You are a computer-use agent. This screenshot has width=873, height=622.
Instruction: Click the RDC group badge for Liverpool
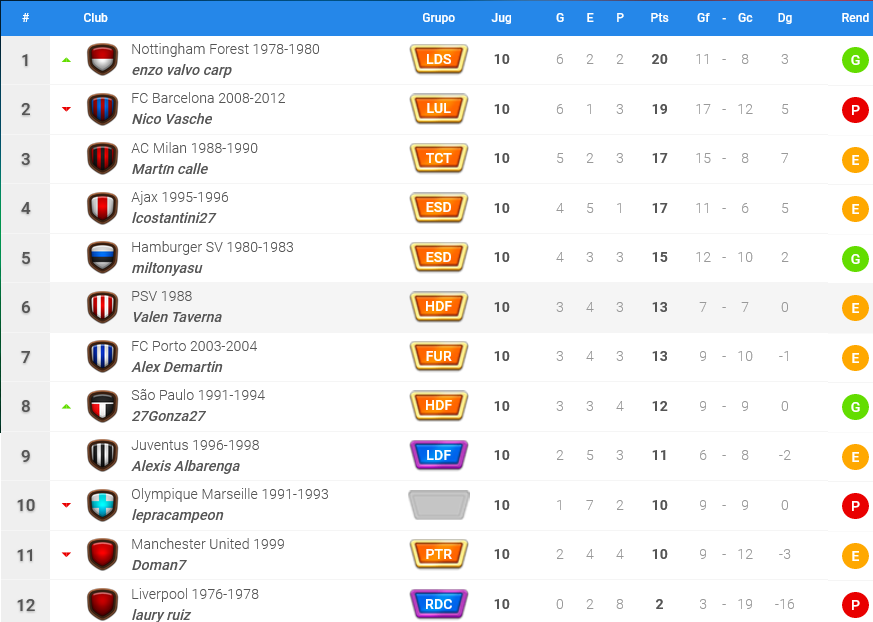(439, 604)
